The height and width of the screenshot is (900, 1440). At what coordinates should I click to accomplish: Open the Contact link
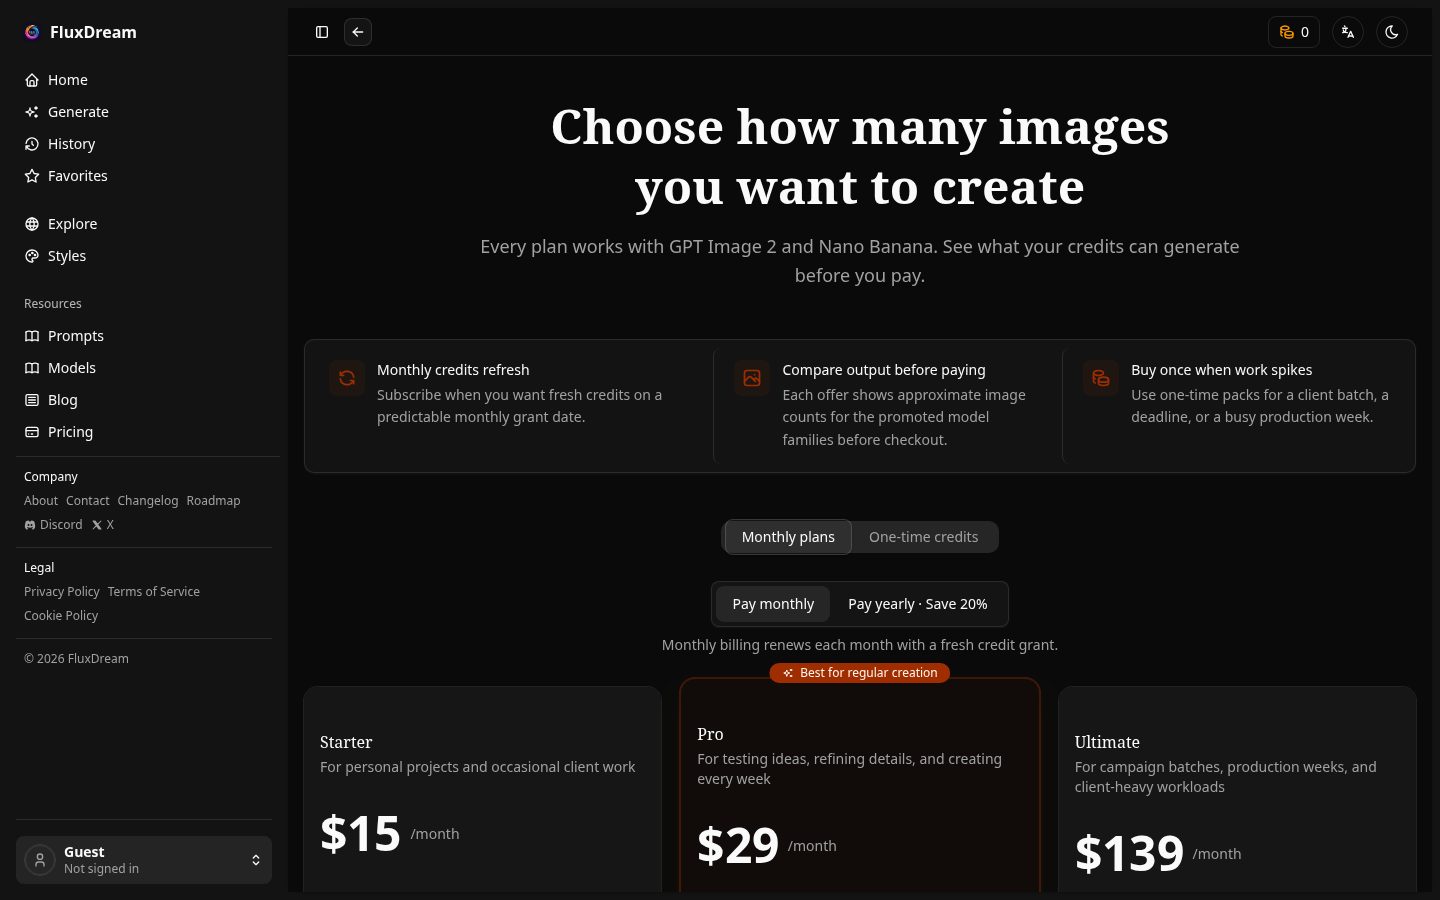coord(88,500)
